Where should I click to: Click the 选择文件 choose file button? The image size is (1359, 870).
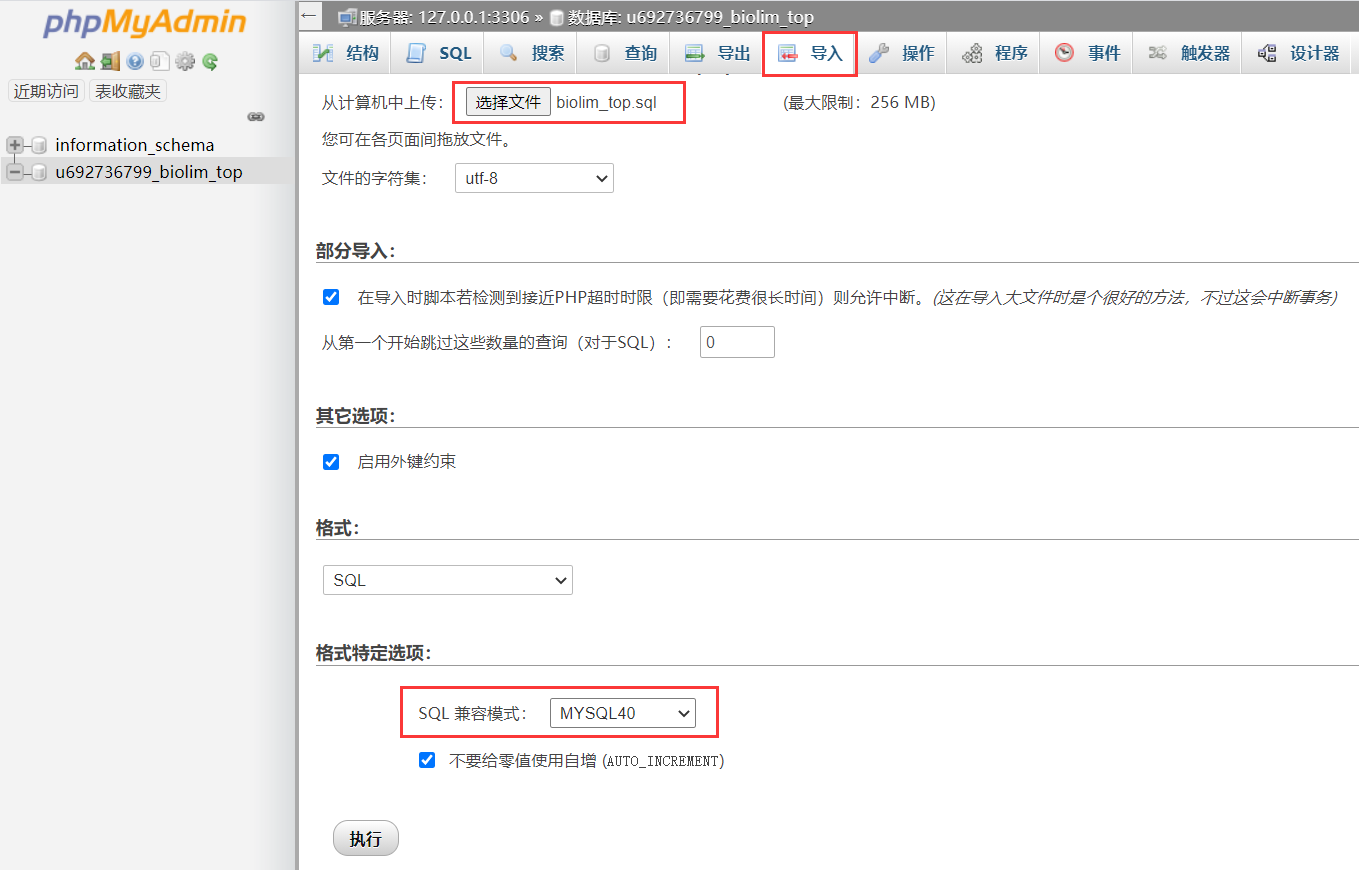pos(508,102)
